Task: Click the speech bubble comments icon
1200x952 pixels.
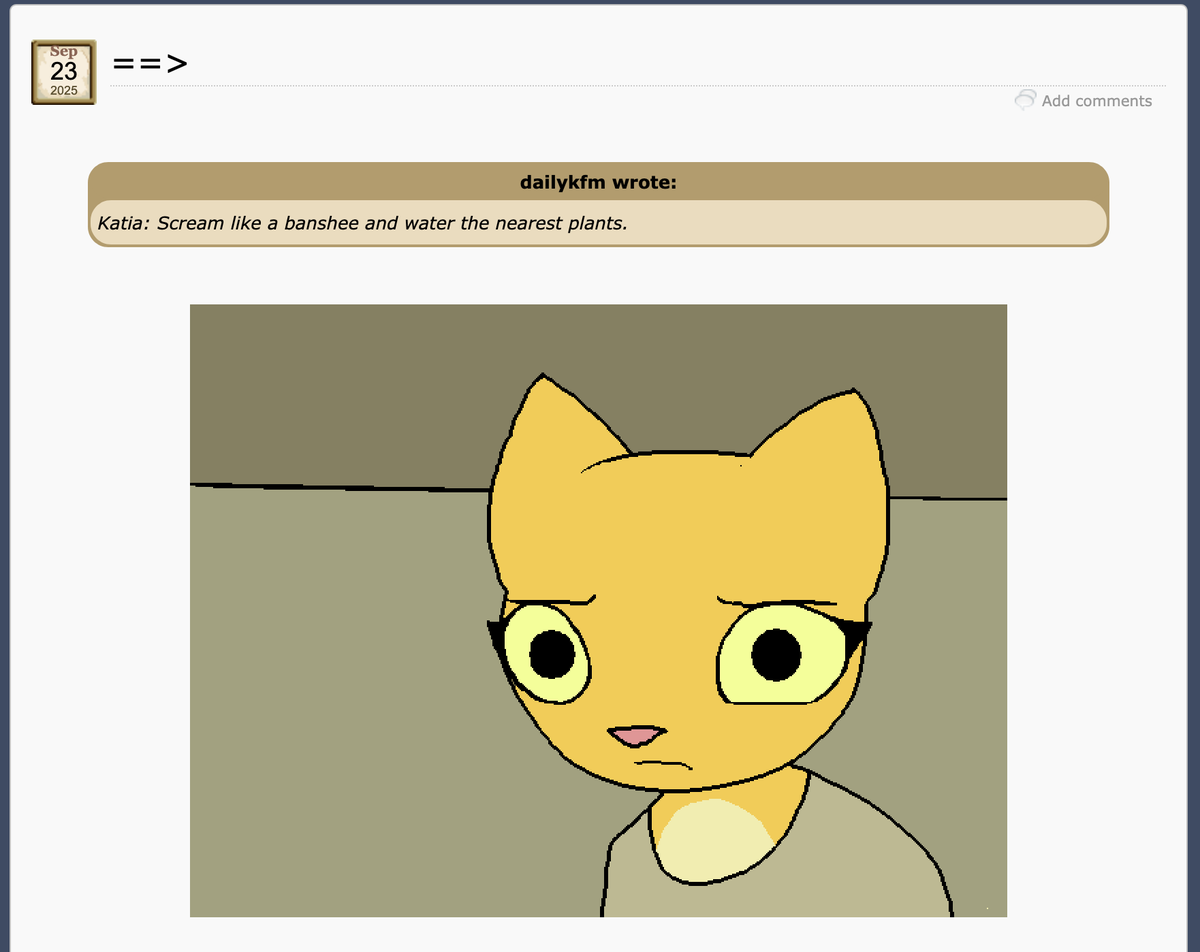Action: (1025, 100)
